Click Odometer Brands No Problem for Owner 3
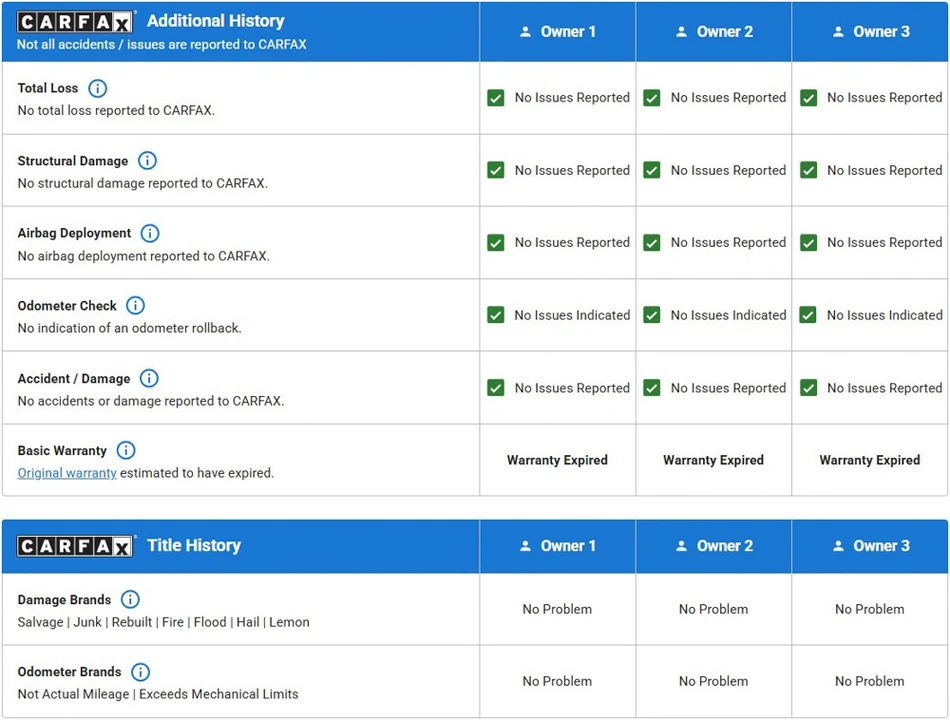The image size is (950, 720). [x=870, y=681]
